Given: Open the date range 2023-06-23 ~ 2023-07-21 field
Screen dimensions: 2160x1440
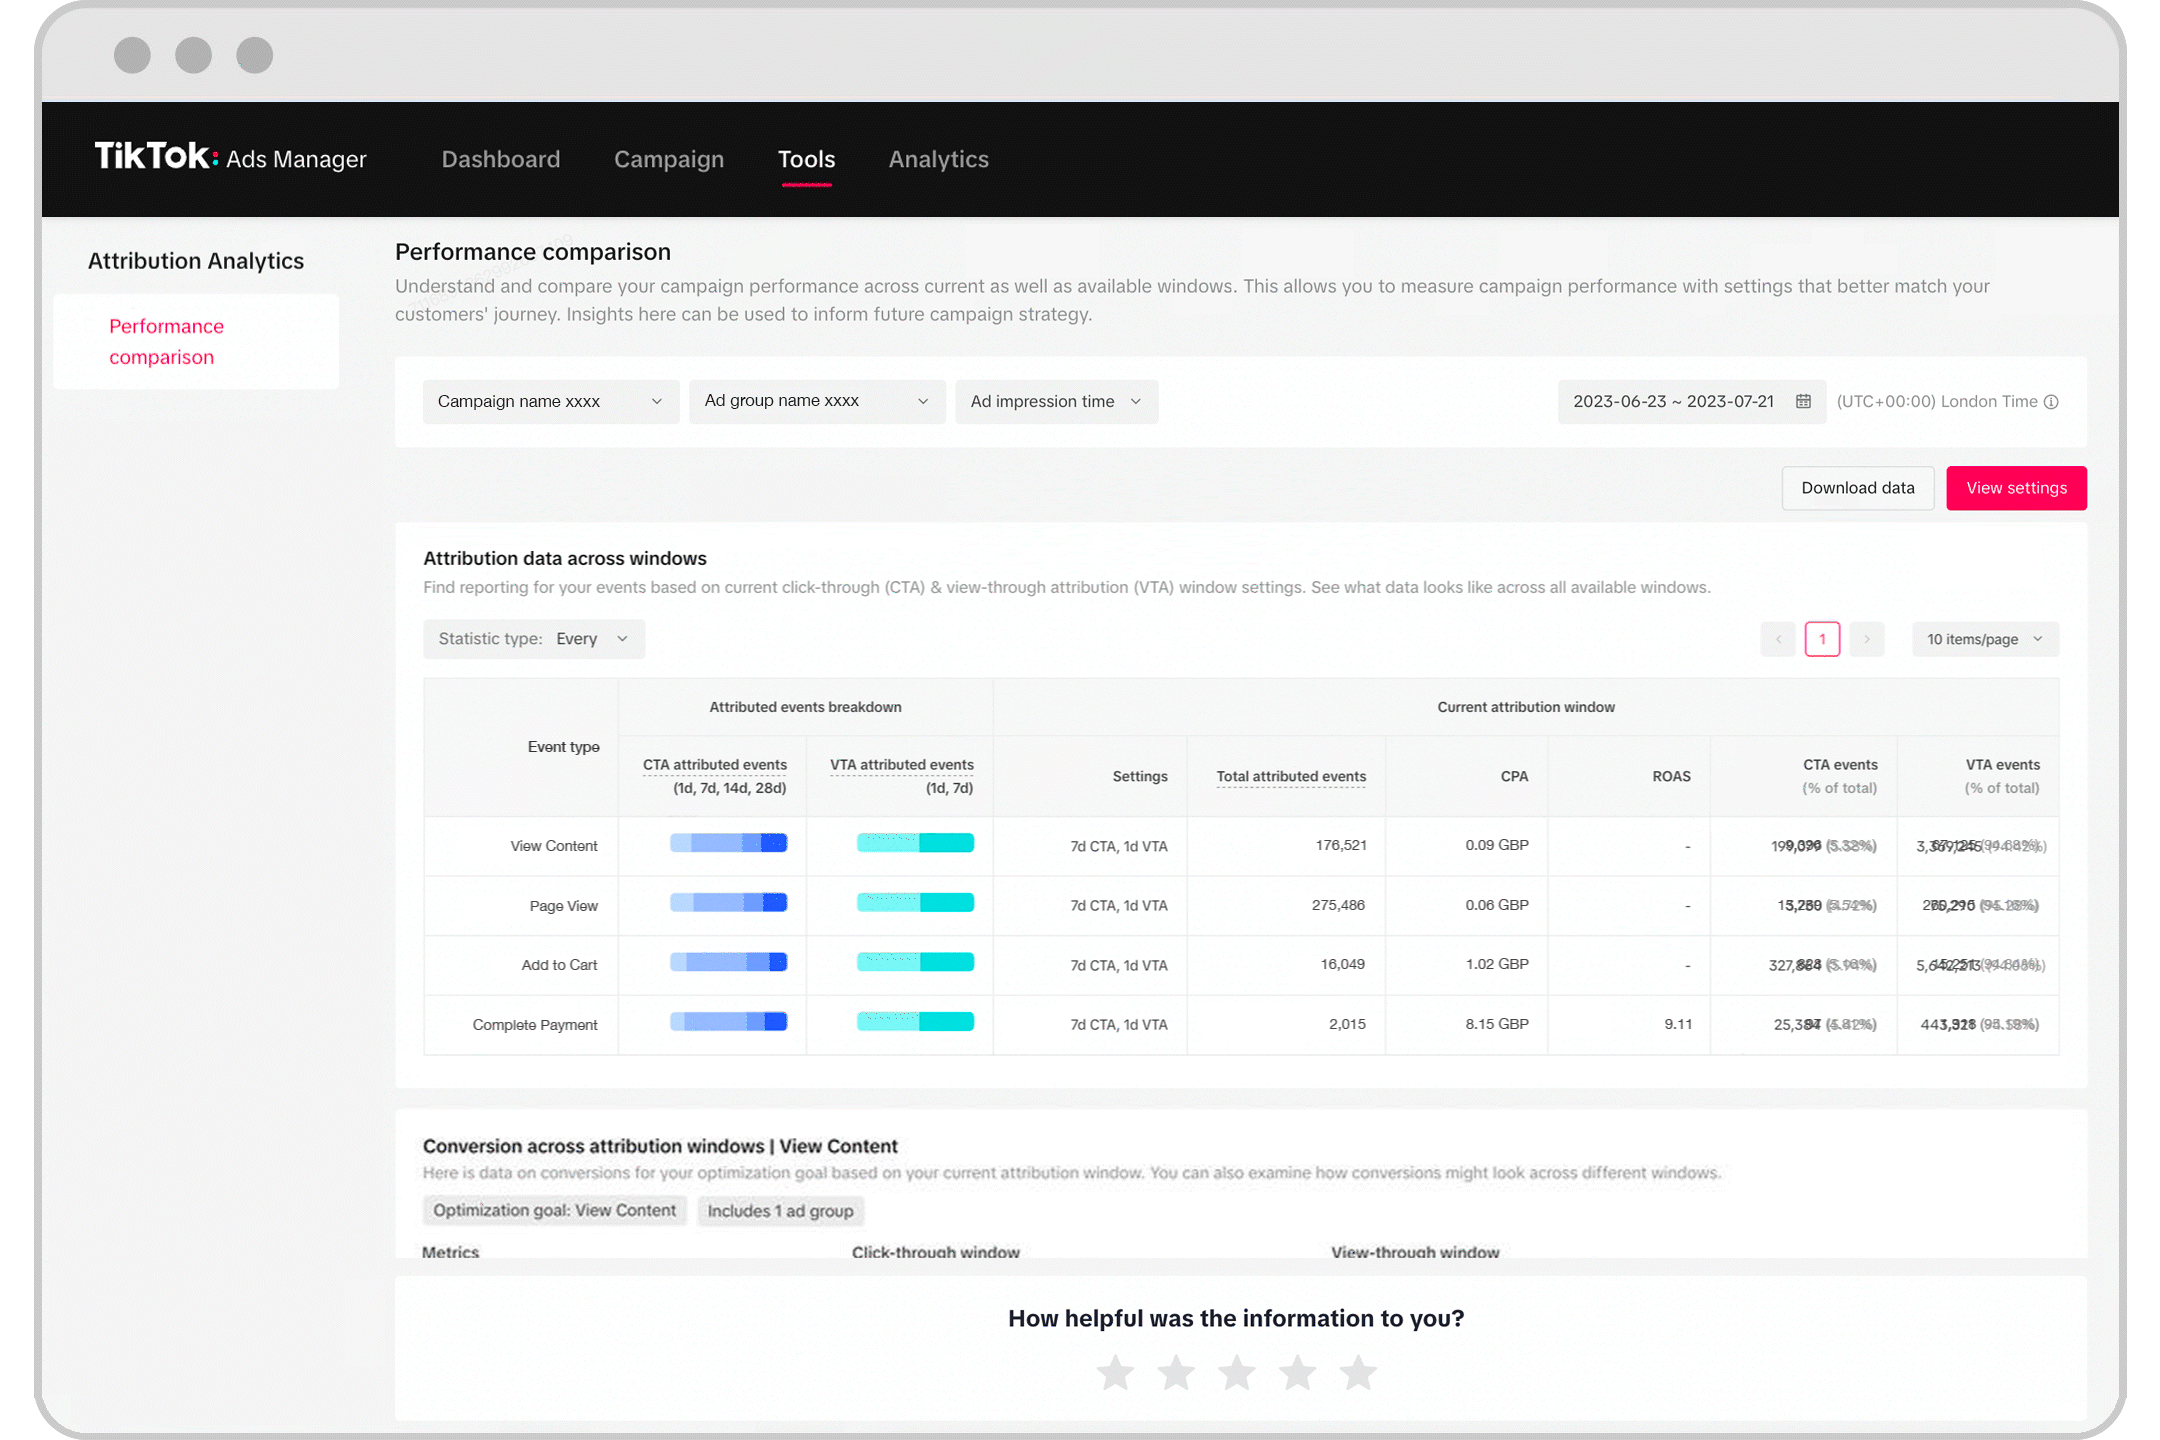Looking at the screenshot, I should [1692, 401].
